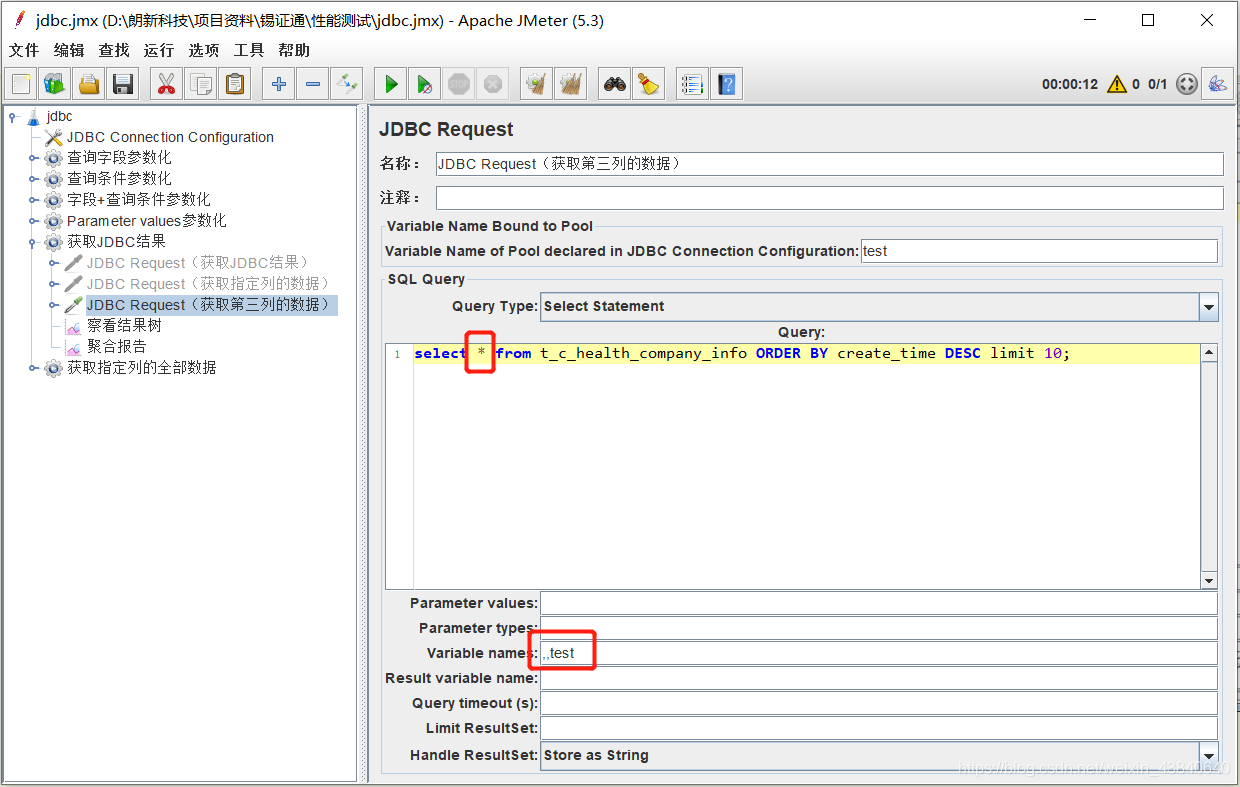The width and height of the screenshot is (1240, 787).
Task: Click the Limit ResultSet input field
Action: pyautogui.click(x=879, y=728)
